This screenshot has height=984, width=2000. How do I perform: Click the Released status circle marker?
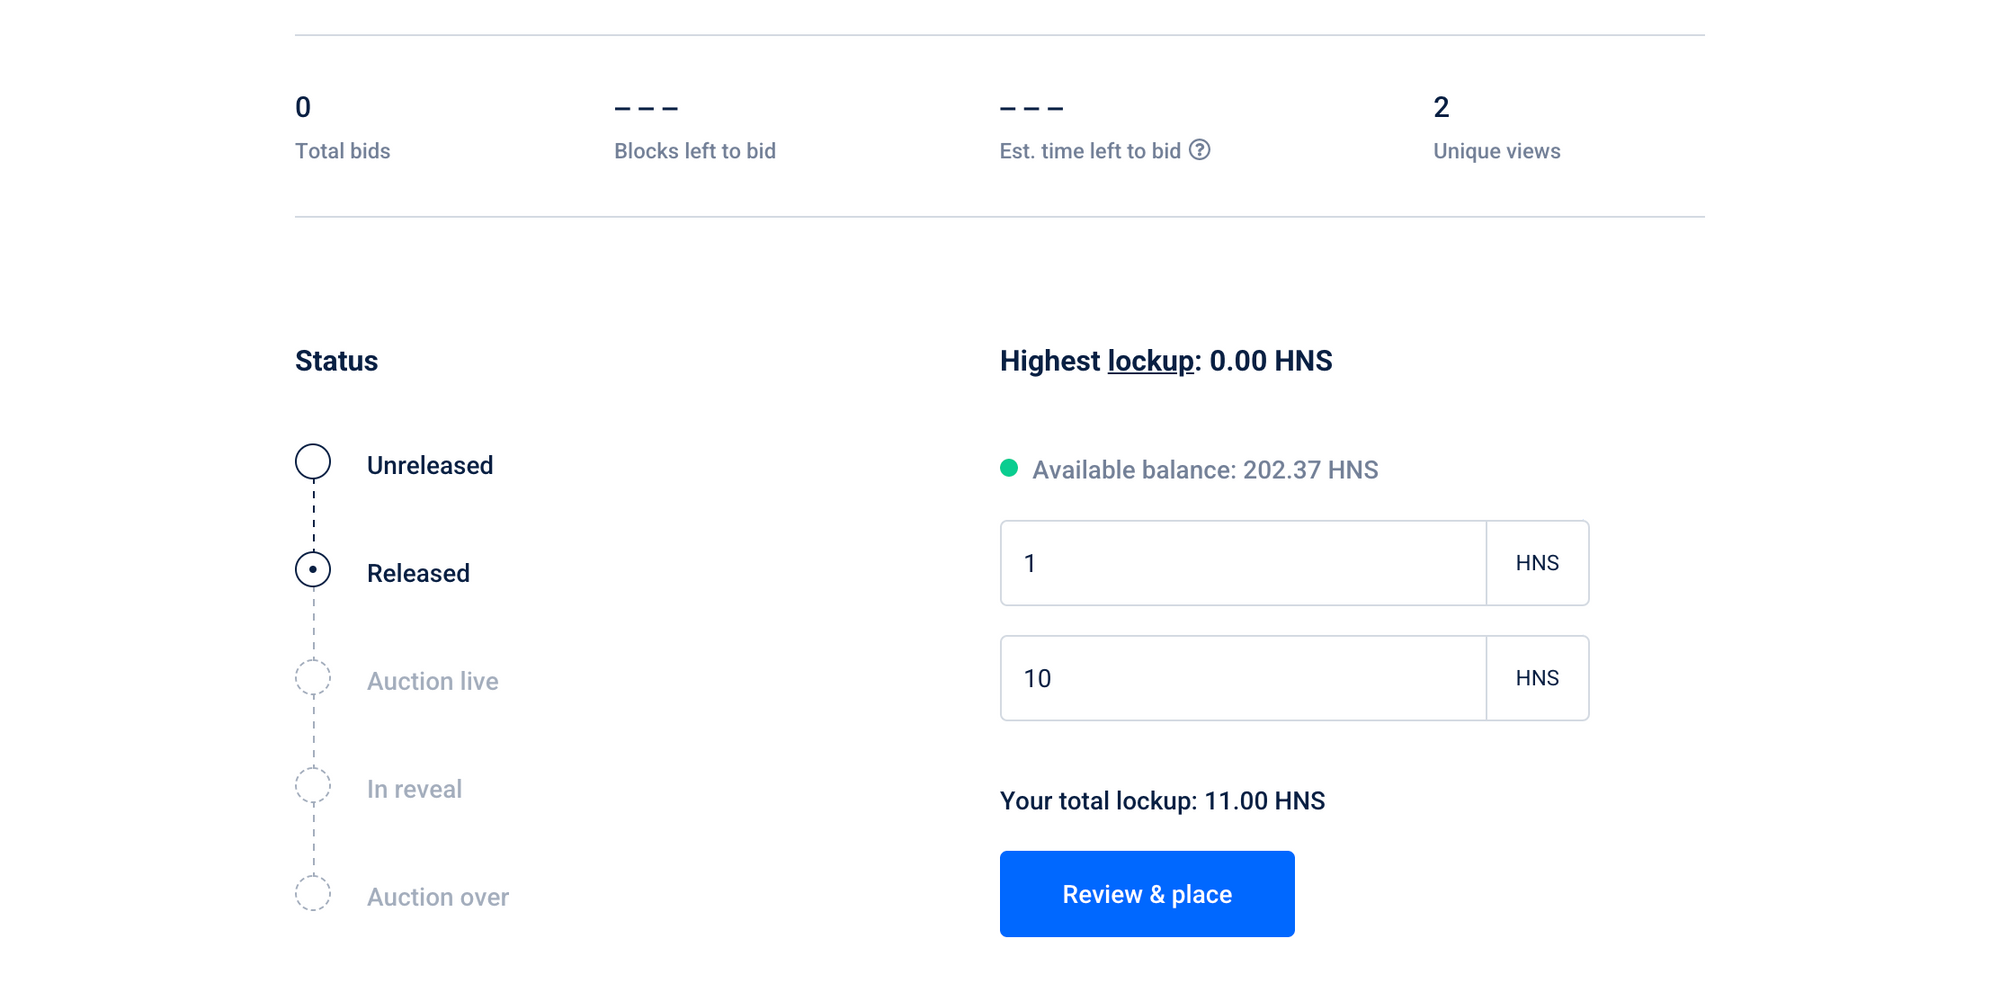(x=313, y=570)
